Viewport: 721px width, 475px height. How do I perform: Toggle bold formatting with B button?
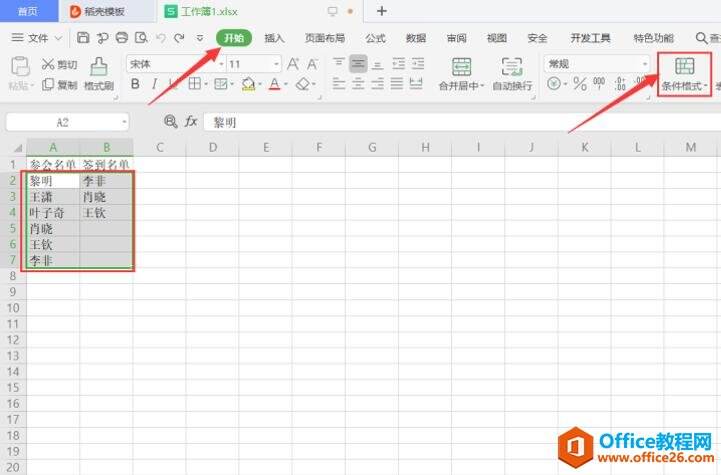133,85
